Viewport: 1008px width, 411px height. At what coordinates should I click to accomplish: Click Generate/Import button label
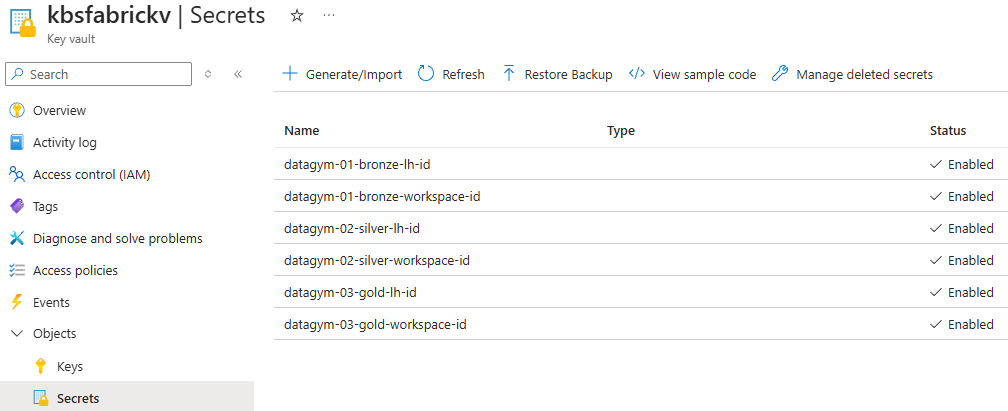pyautogui.click(x=354, y=75)
